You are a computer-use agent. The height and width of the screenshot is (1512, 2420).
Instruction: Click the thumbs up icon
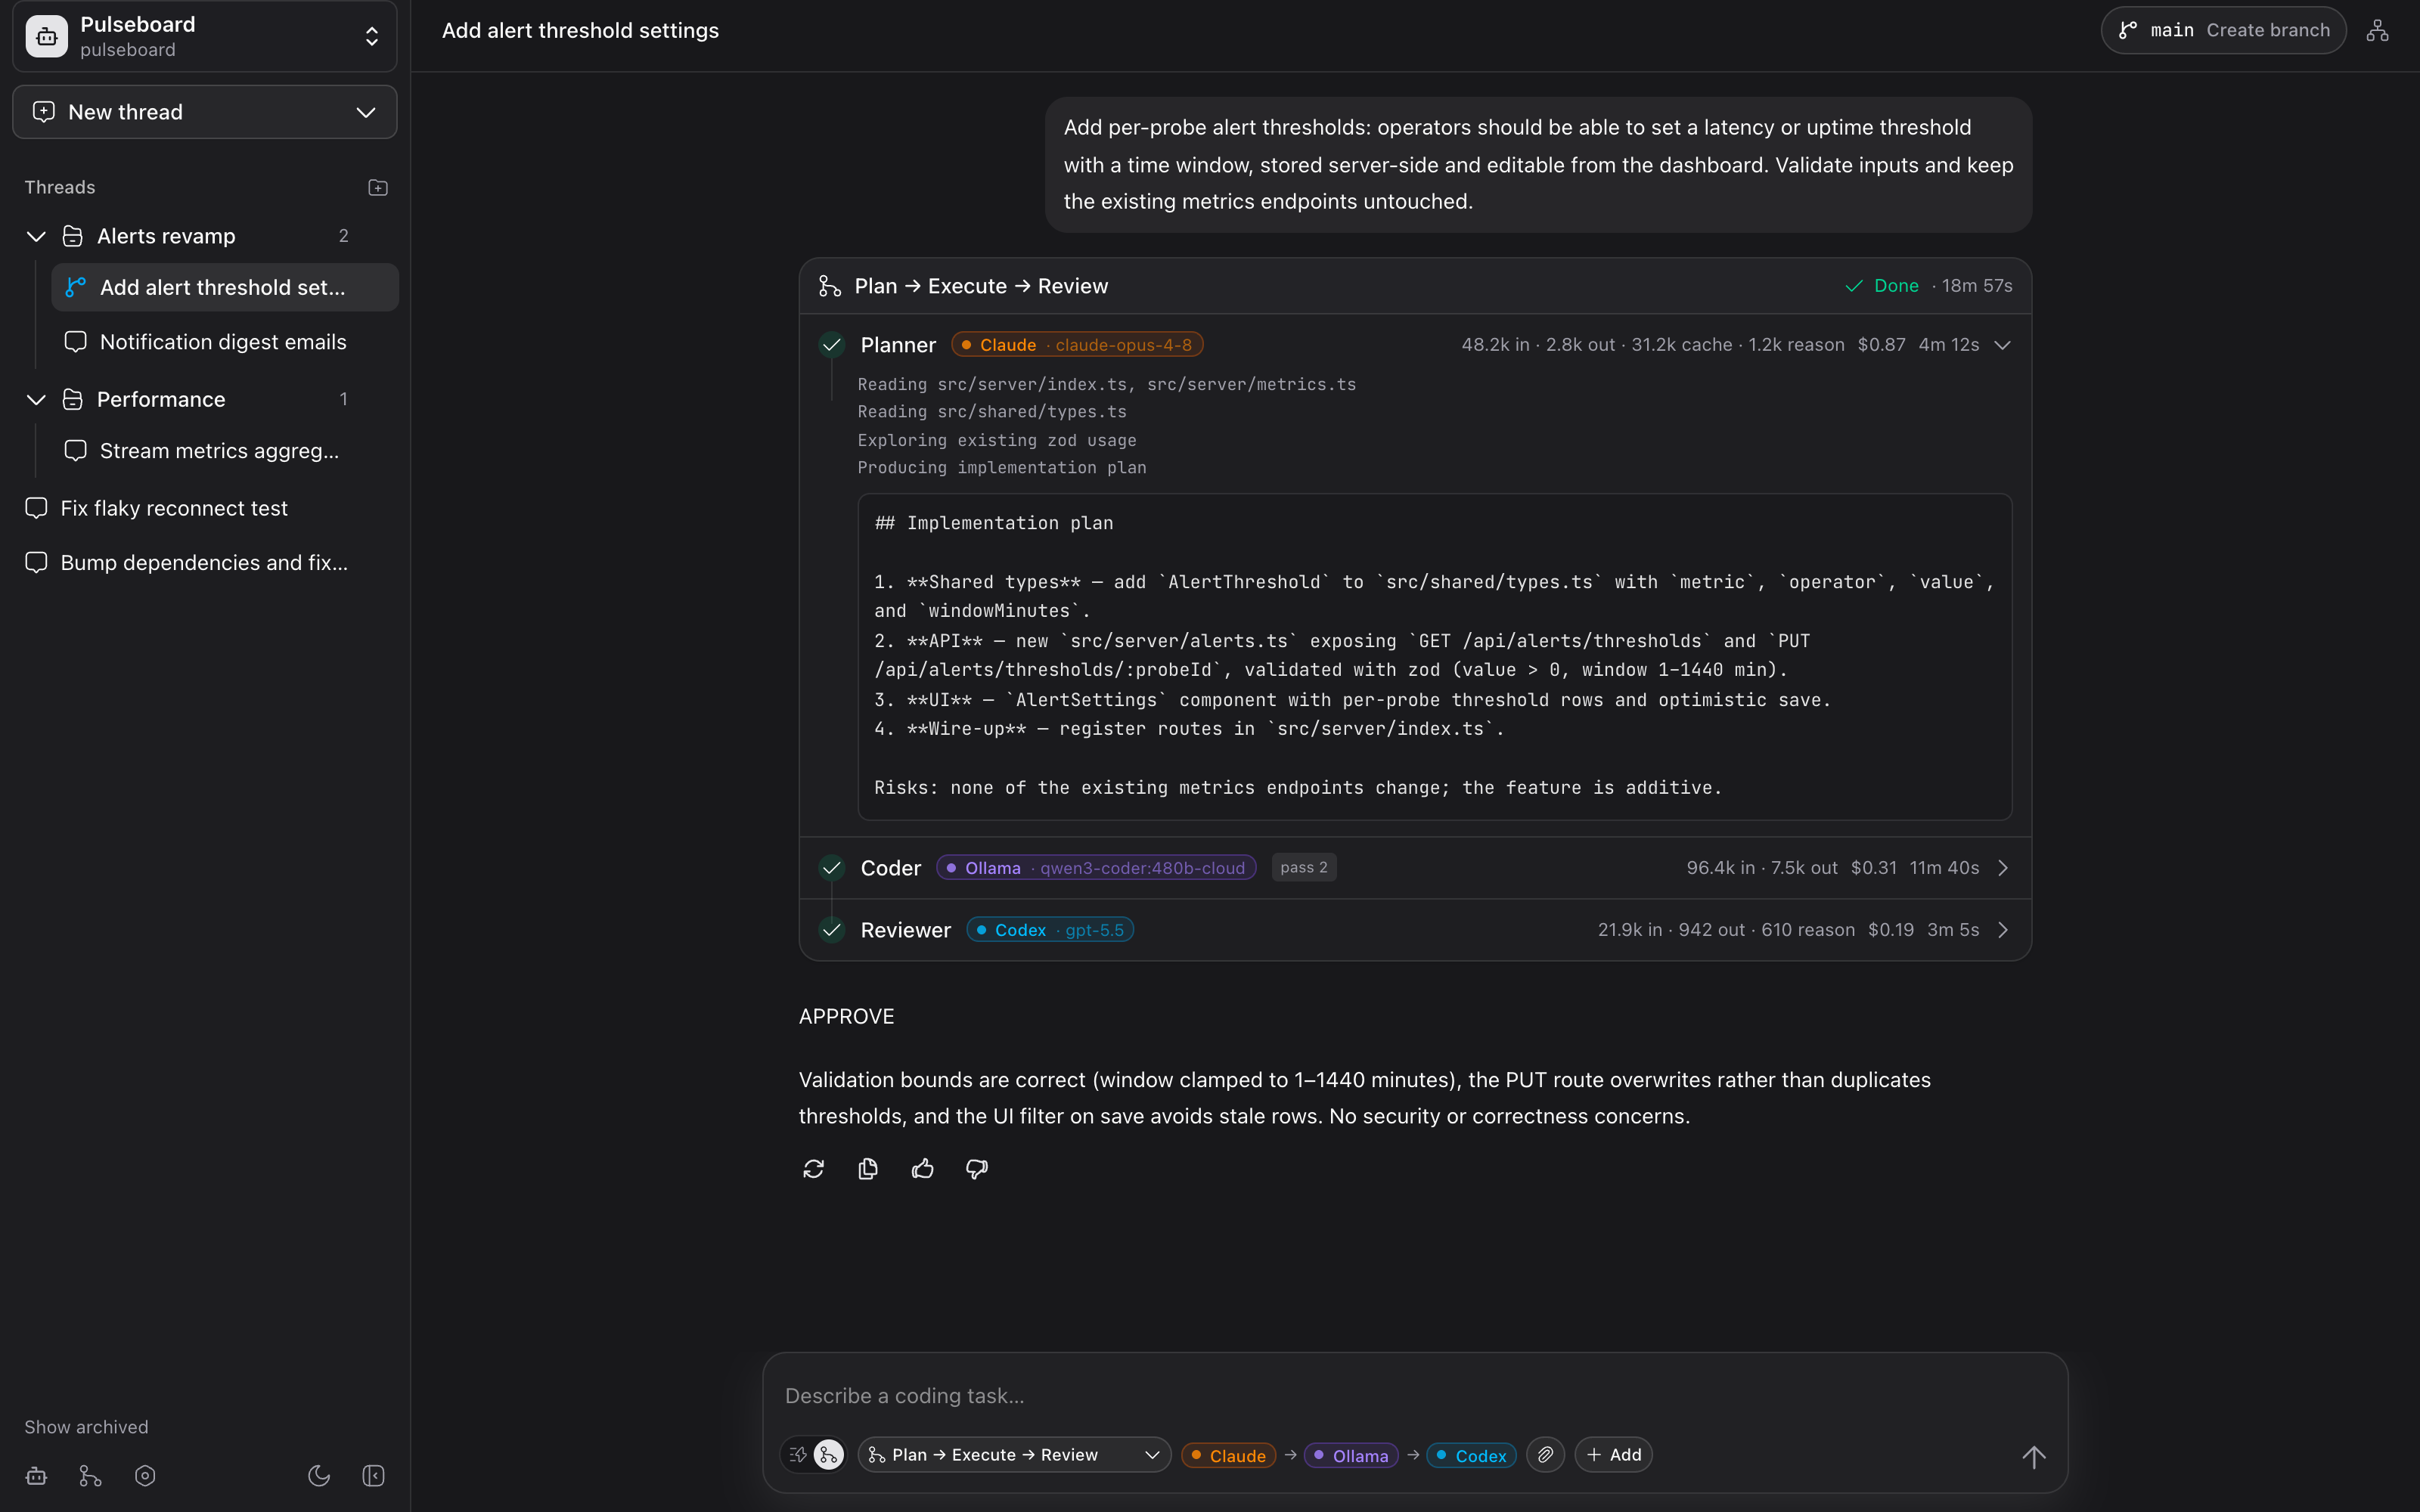(x=922, y=1169)
